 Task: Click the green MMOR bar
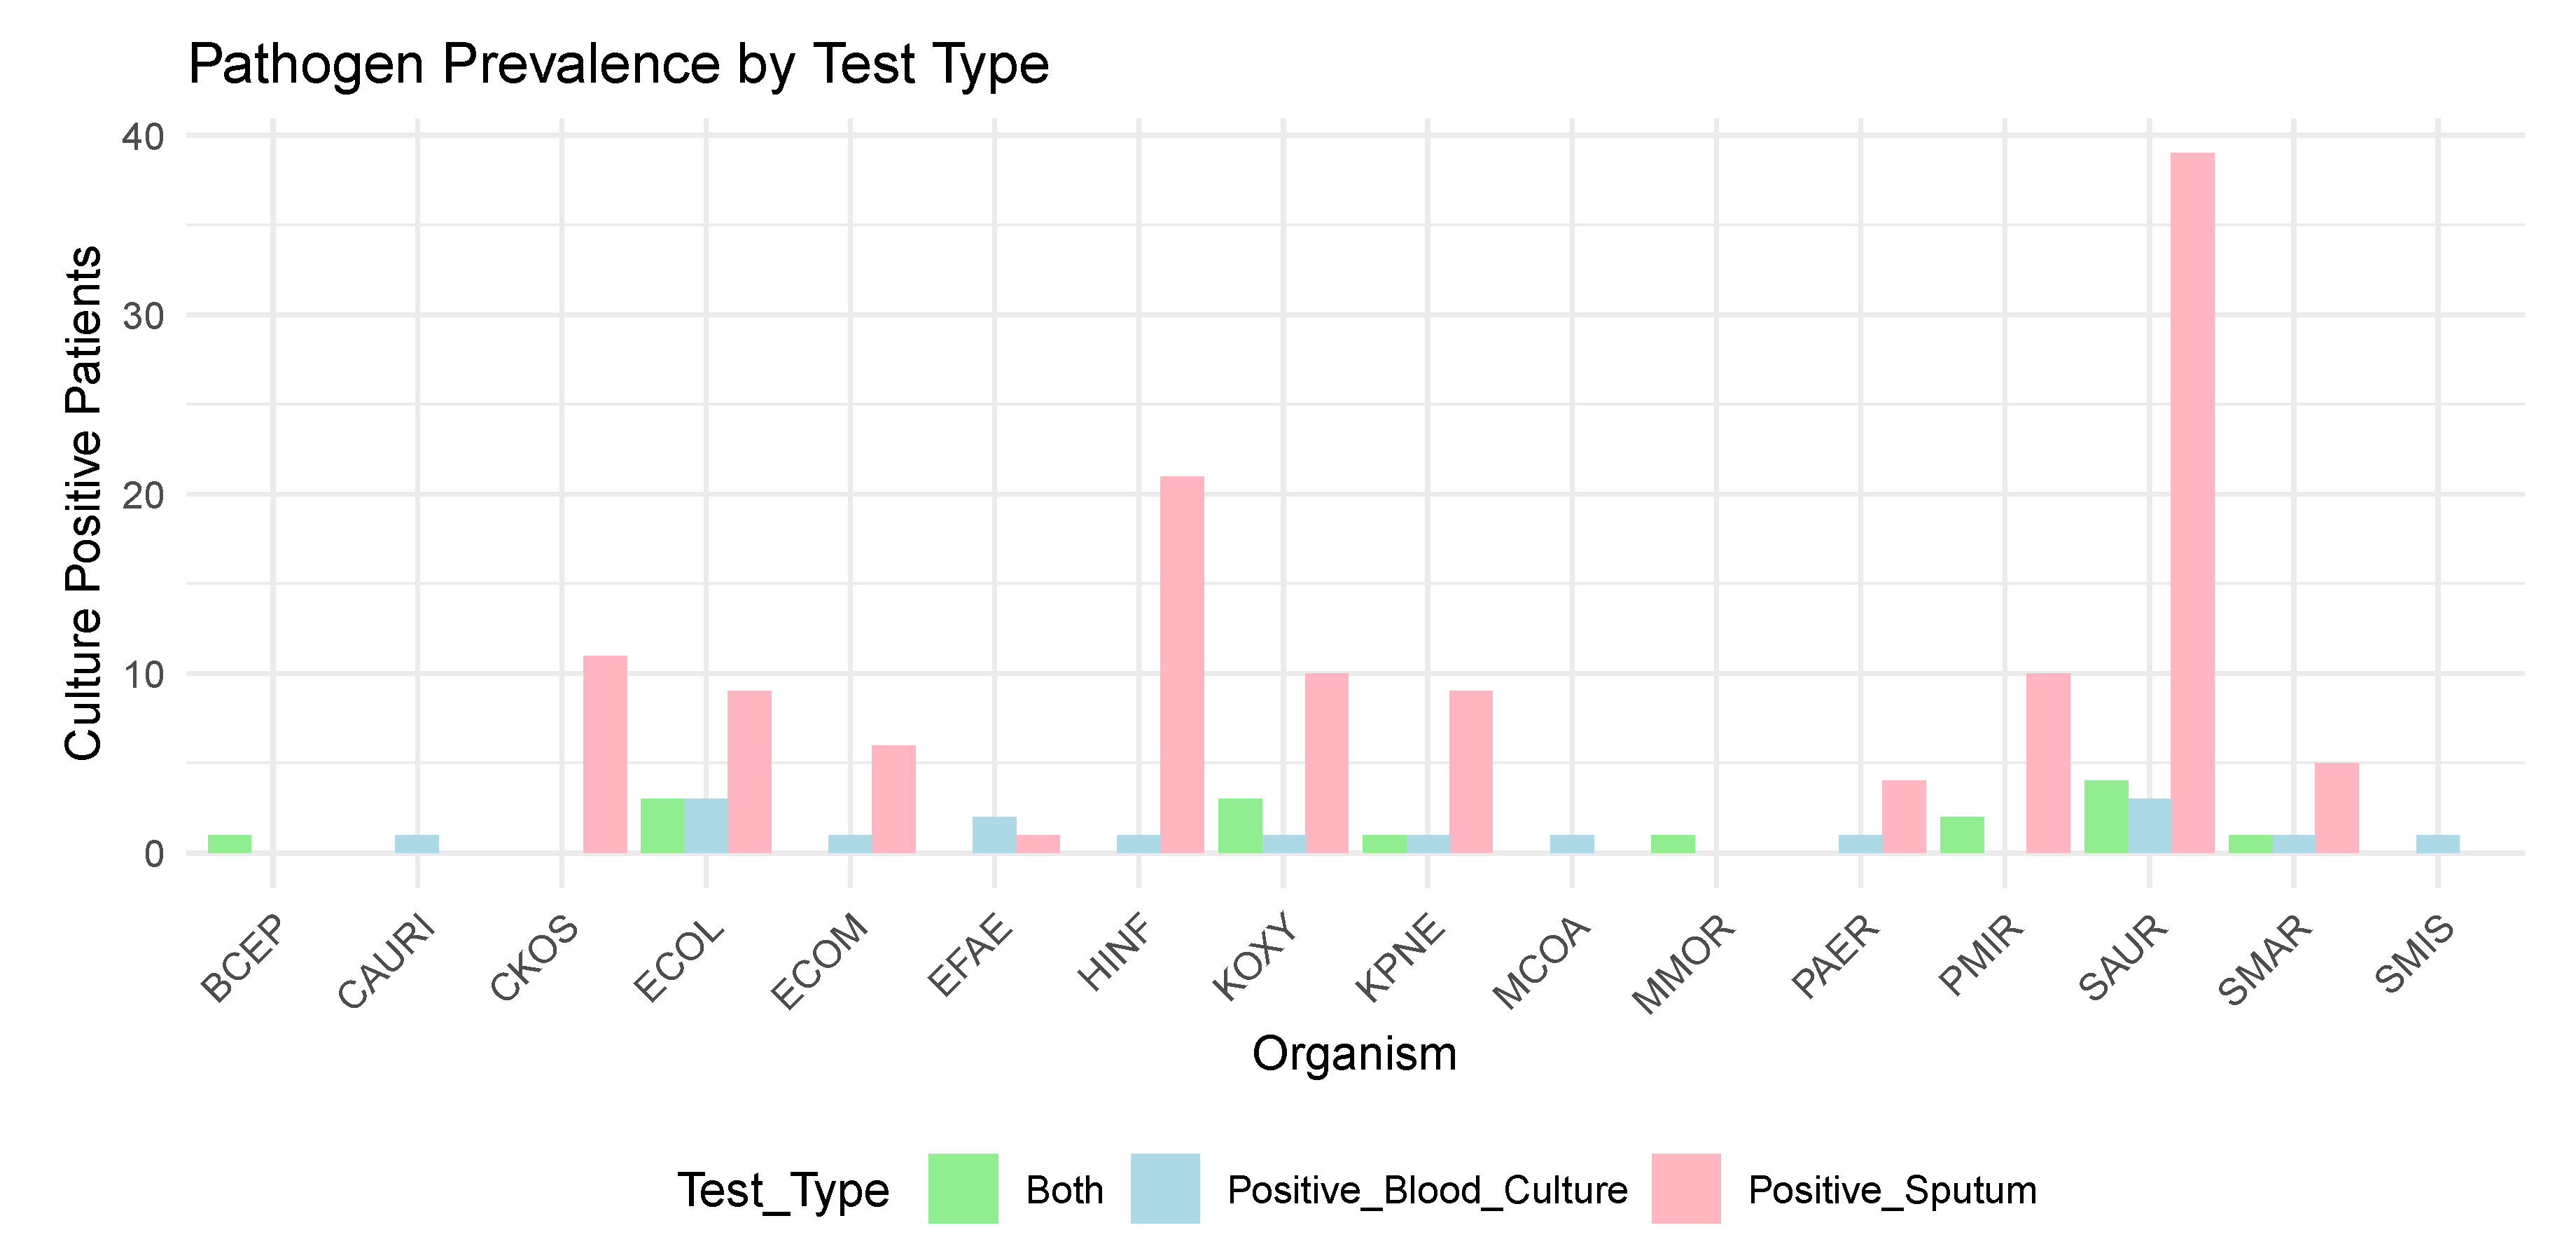1672,844
